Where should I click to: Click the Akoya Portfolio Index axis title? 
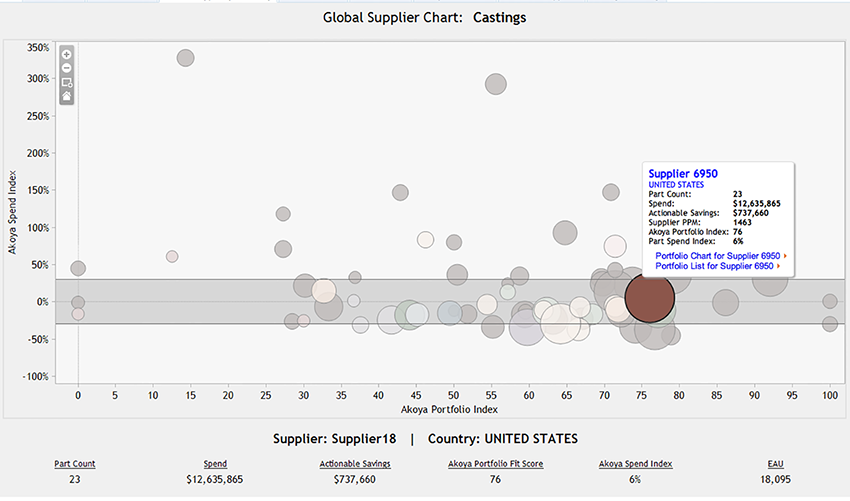click(x=449, y=409)
